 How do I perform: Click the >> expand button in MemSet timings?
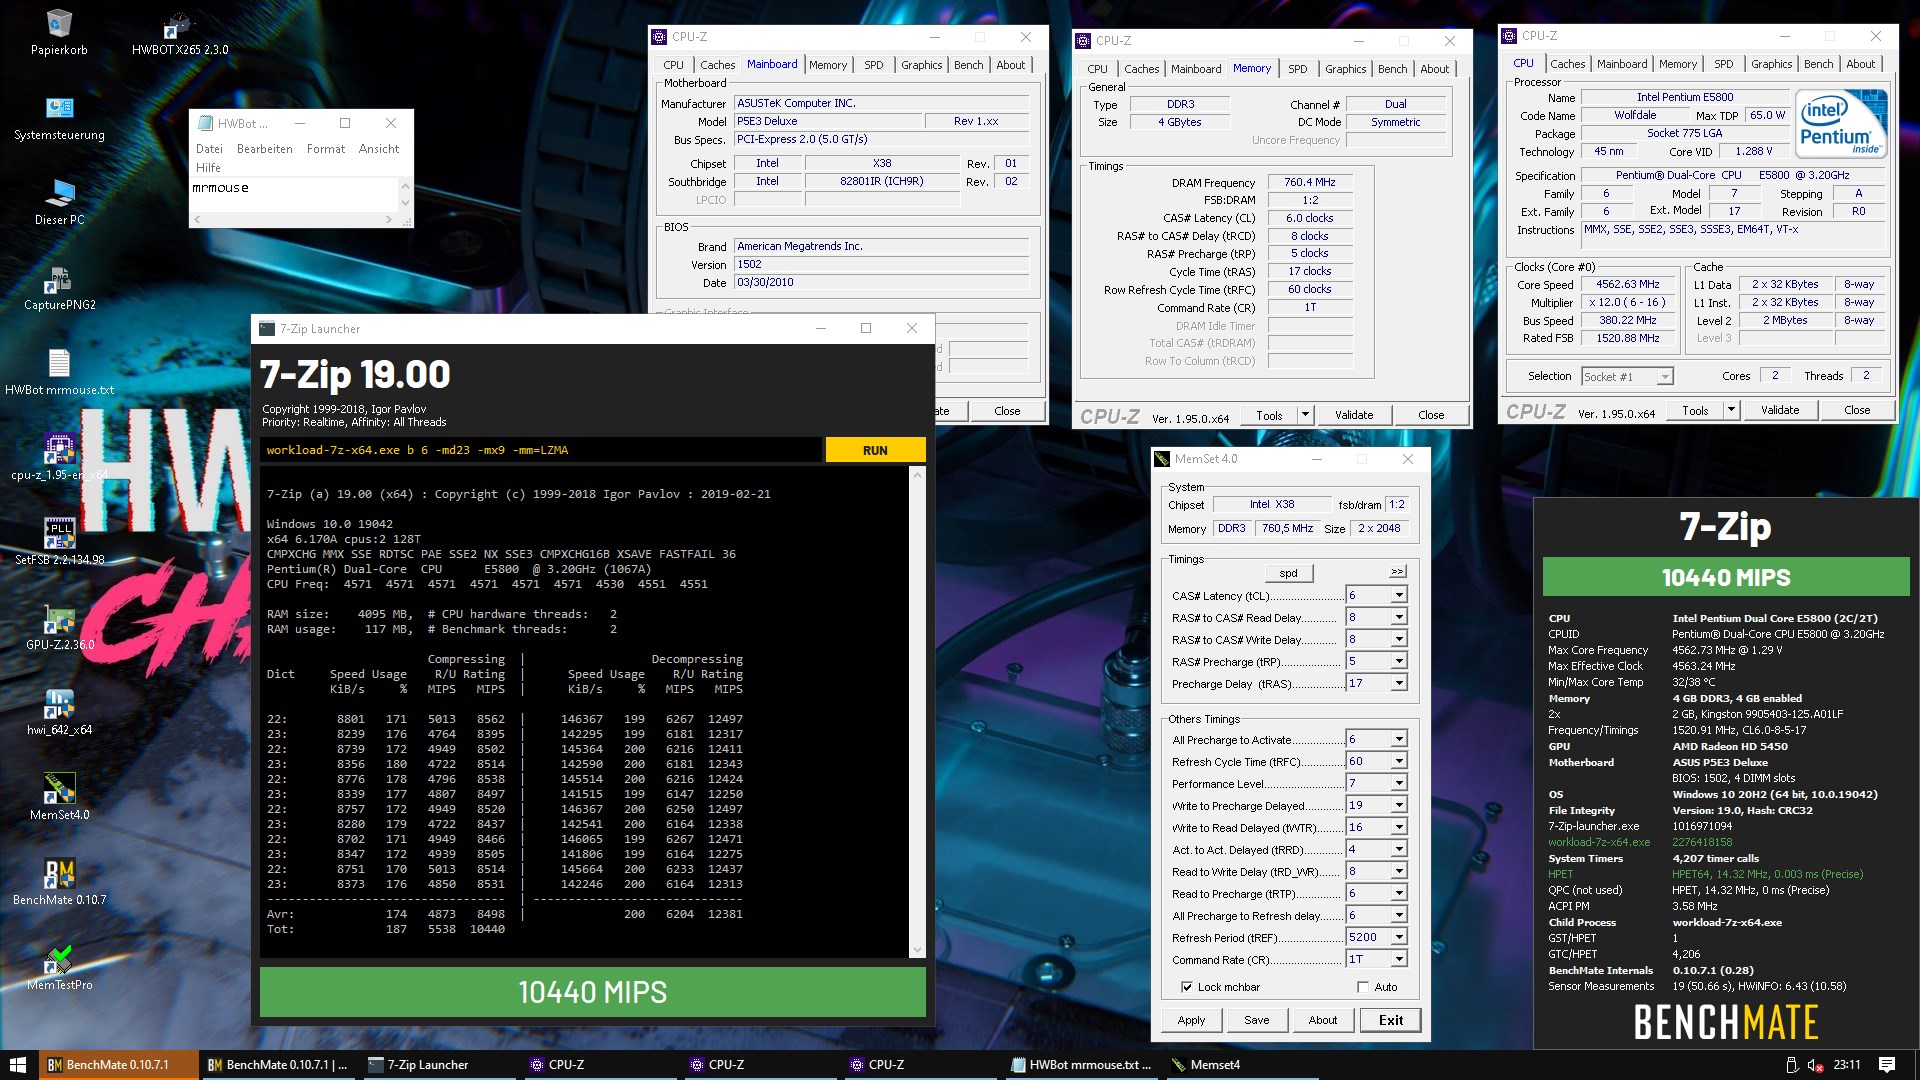point(1397,572)
